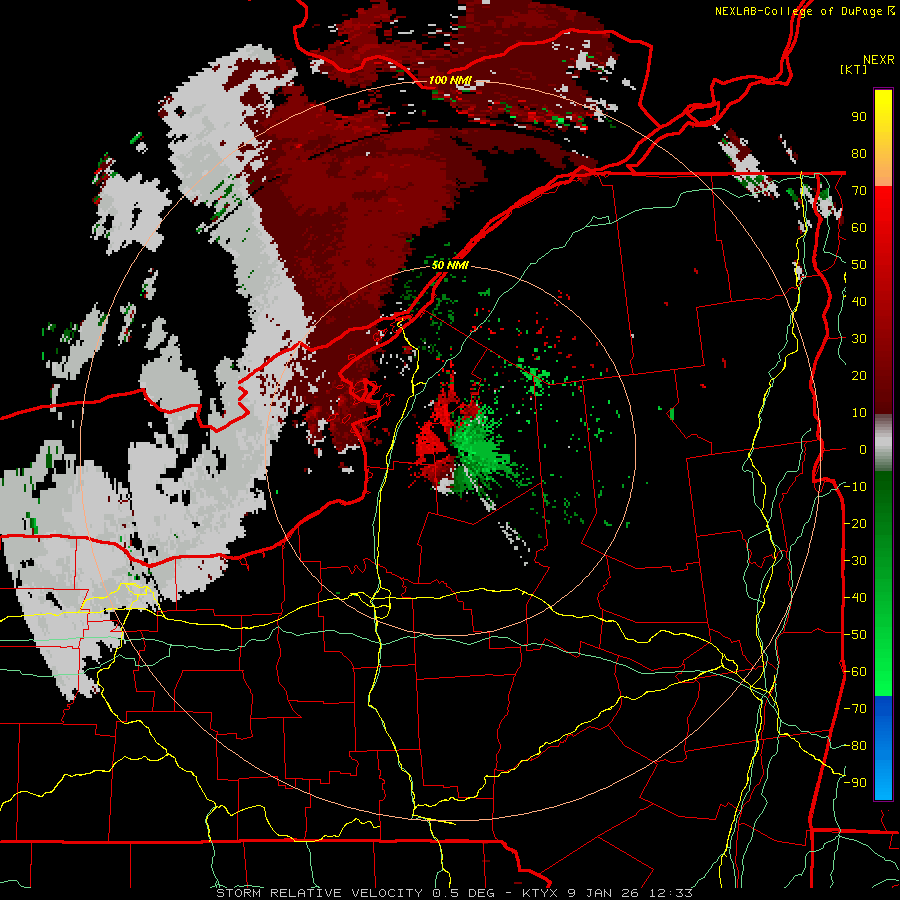Viewport: 900px width, 900px height.
Task: Select the 30 value on velocity scale
Action: click(x=859, y=339)
